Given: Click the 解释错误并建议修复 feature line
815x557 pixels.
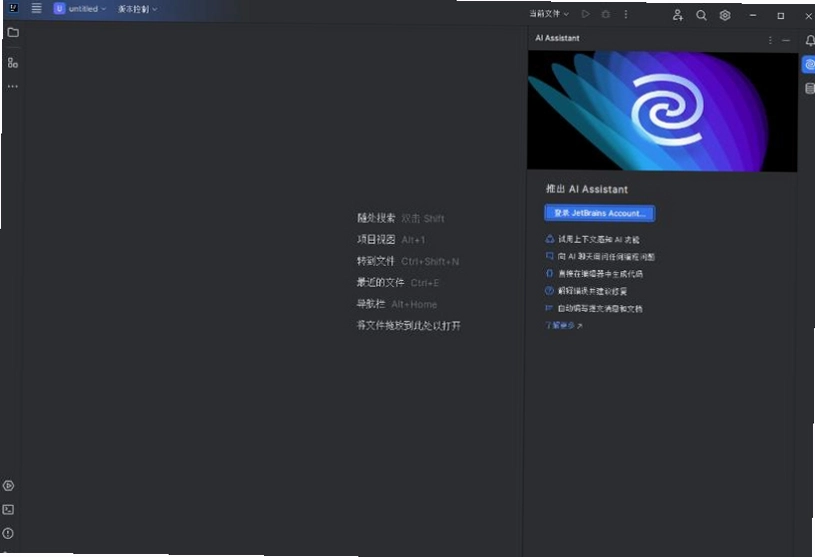Looking at the screenshot, I should pos(586,291).
